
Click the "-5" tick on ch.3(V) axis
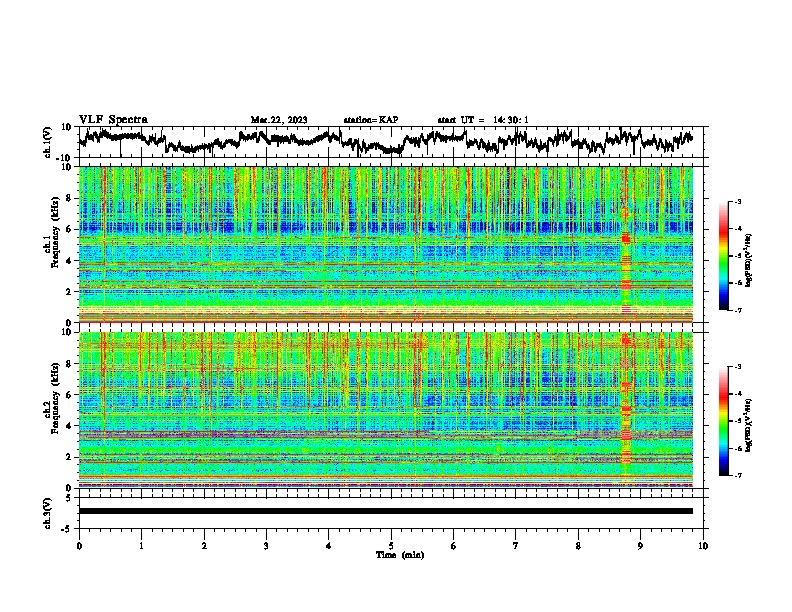pos(67,529)
